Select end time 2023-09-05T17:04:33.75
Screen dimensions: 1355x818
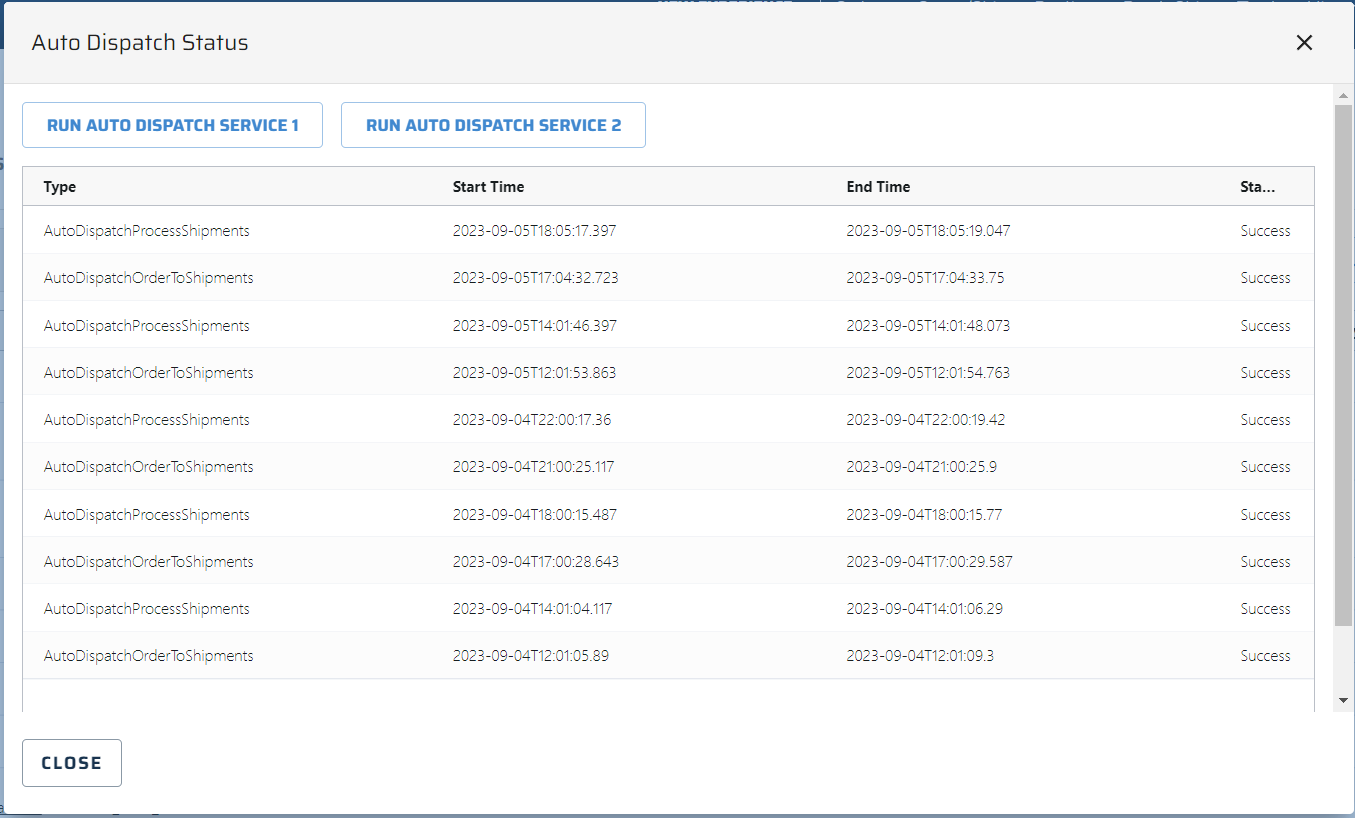click(x=925, y=278)
